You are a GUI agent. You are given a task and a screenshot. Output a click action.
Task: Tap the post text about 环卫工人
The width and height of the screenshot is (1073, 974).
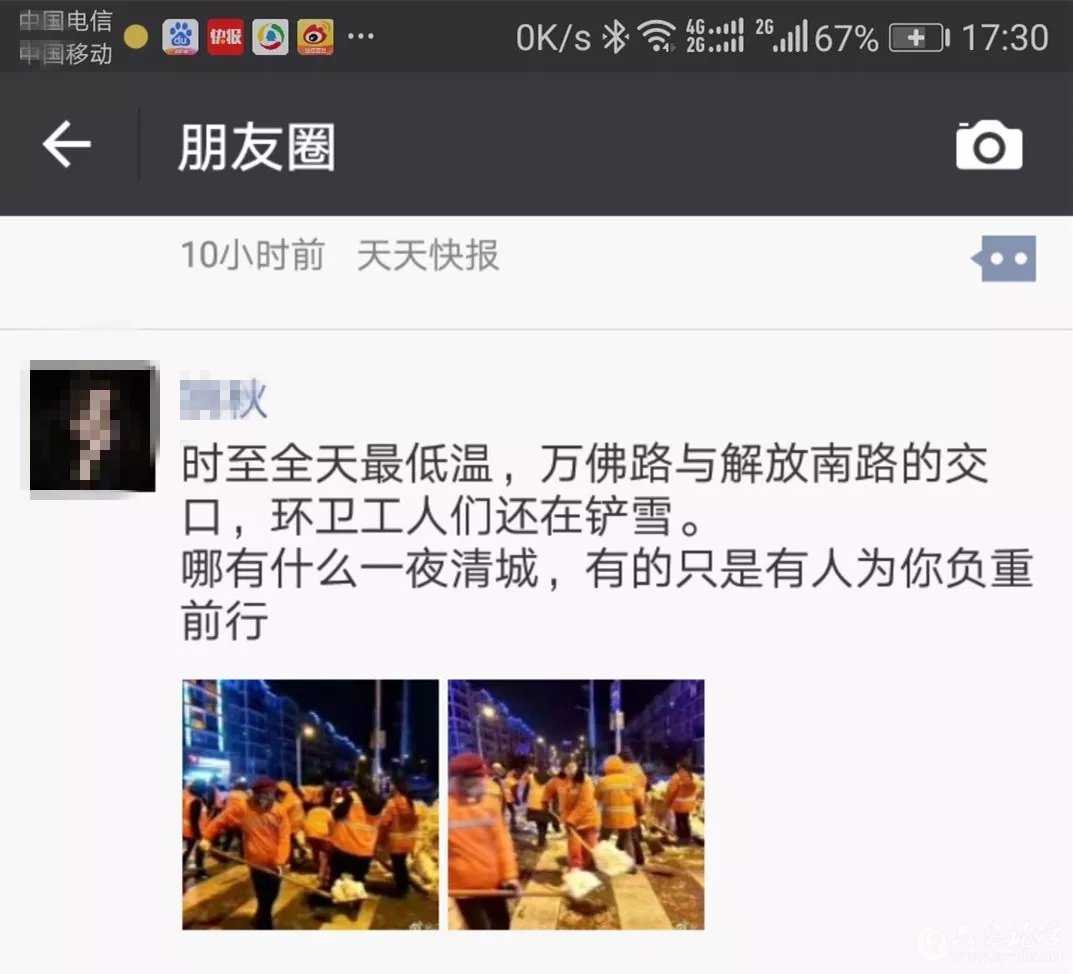coord(608,542)
